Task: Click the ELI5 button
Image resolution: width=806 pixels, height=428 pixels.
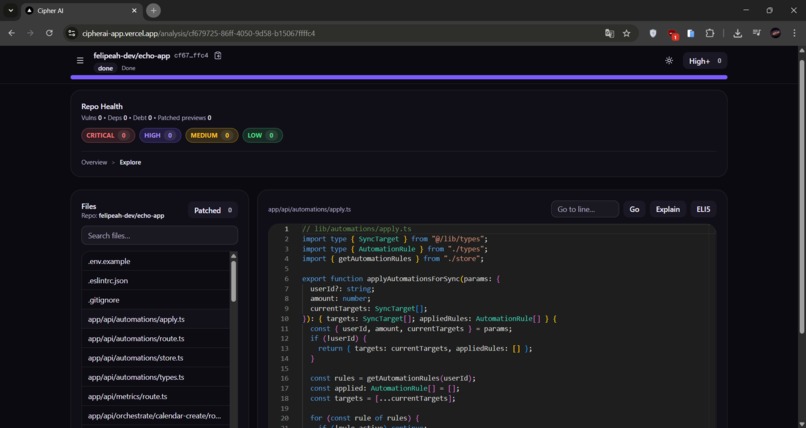Action: (x=703, y=209)
